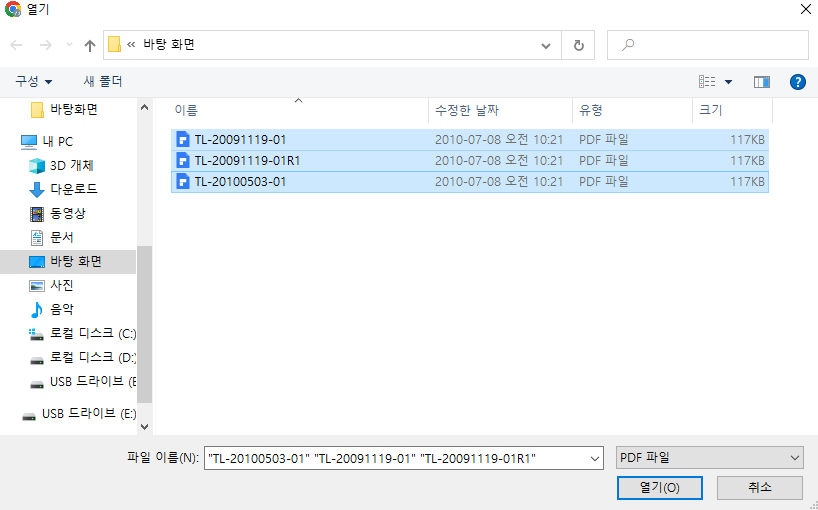Toggle the preview pane
818x510 pixels.
pos(762,82)
